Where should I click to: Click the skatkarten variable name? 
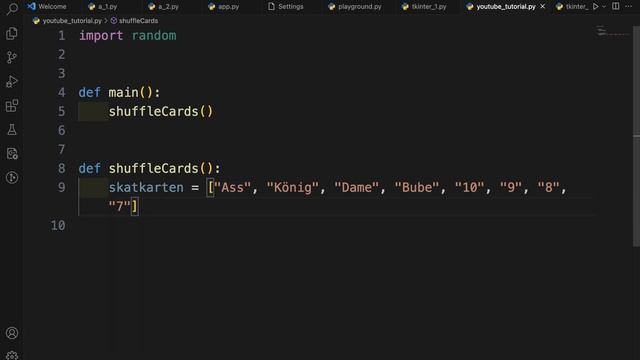(x=146, y=187)
